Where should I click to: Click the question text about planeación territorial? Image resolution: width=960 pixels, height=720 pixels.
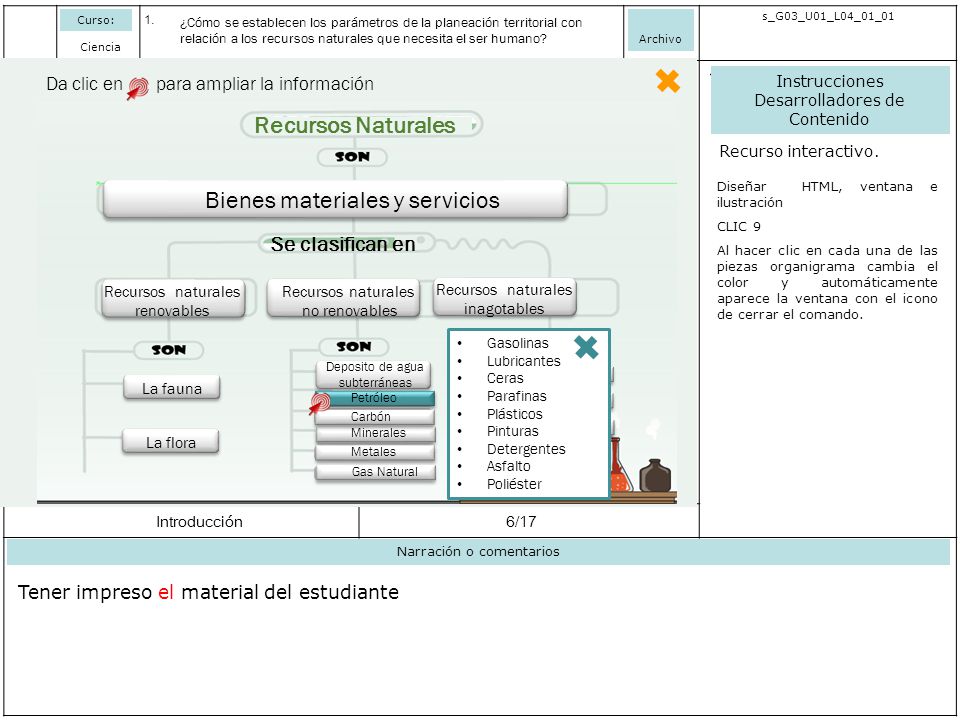click(381, 31)
